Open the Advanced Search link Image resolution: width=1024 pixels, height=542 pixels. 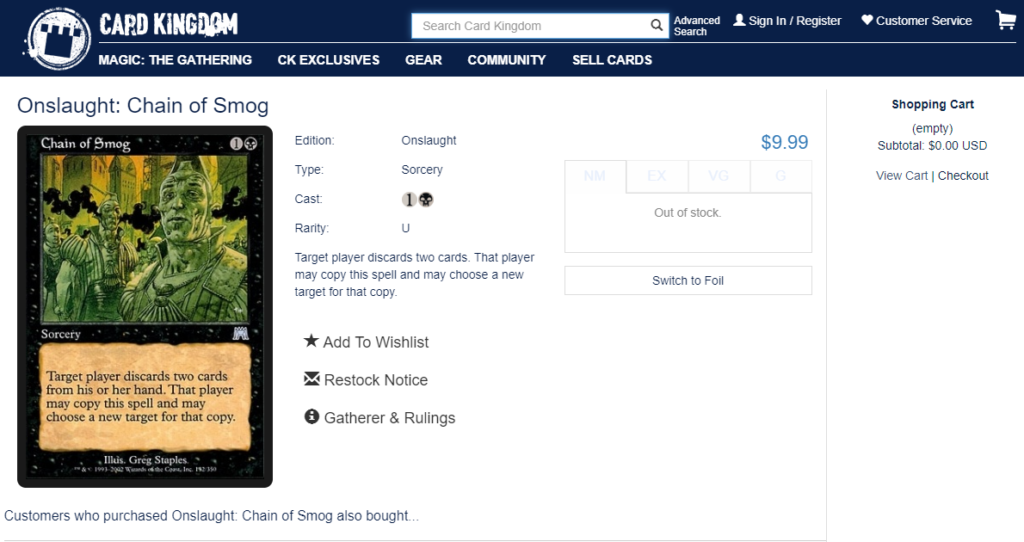point(697,26)
